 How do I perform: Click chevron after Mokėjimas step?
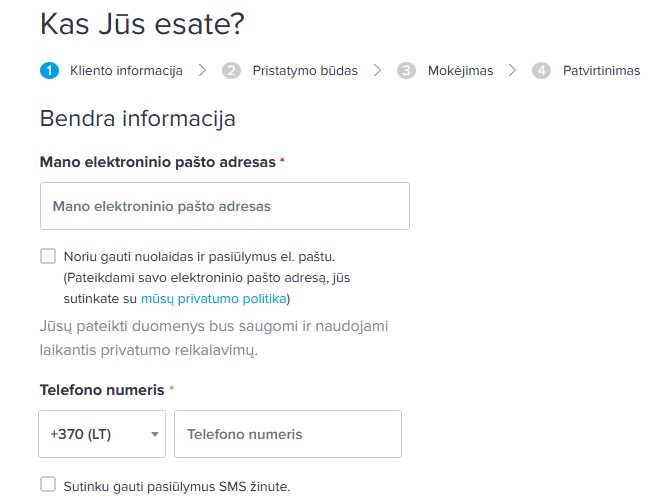click(x=513, y=70)
